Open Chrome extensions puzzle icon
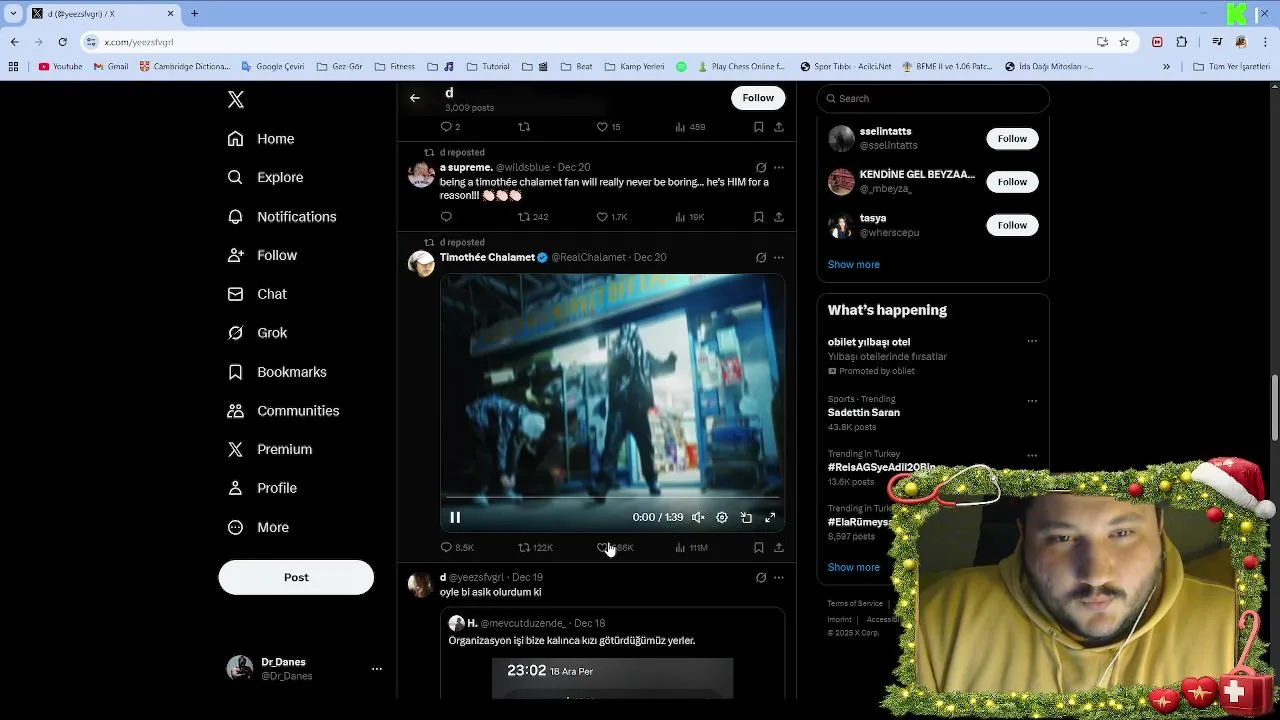Screen dimensions: 1280x720 (x=1182, y=42)
